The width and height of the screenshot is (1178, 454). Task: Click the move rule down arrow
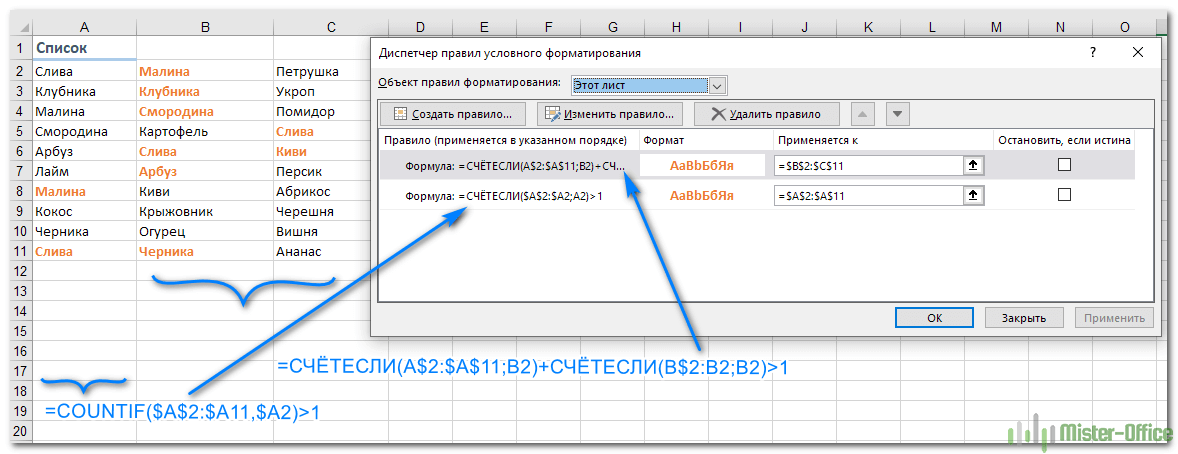coord(897,114)
